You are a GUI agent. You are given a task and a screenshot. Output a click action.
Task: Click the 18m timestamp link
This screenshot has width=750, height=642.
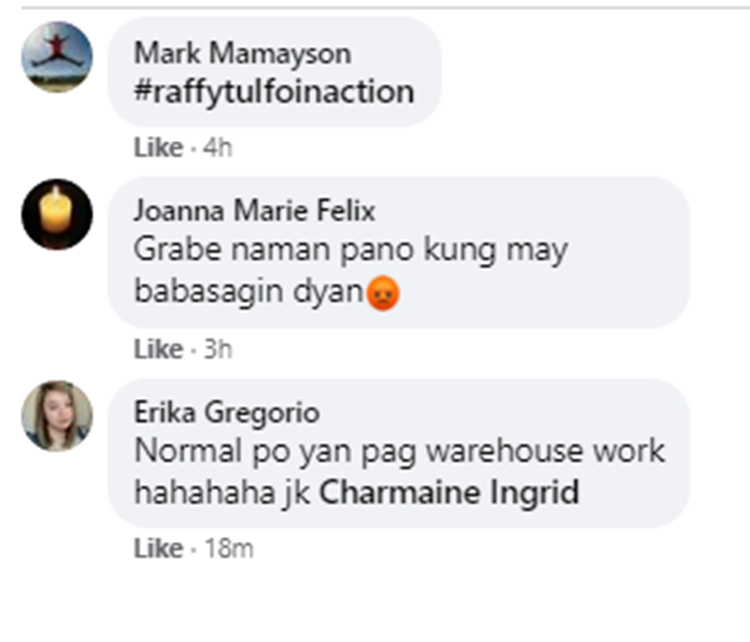coord(229,548)
